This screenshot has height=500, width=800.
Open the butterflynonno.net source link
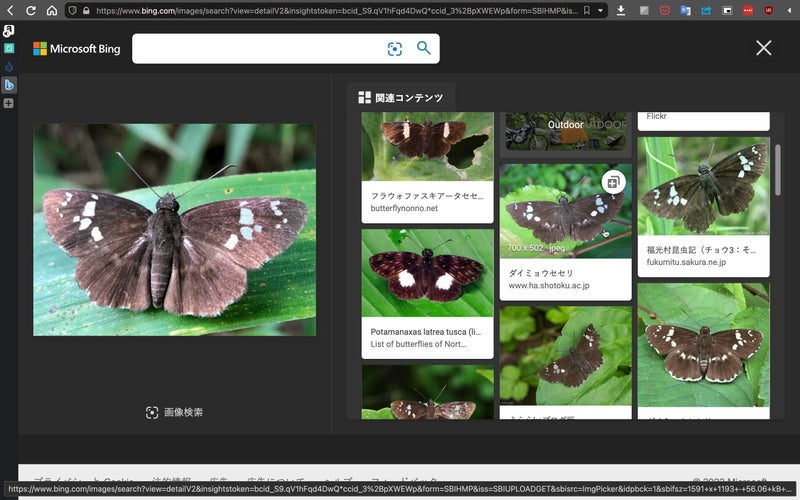click(404, 208)
